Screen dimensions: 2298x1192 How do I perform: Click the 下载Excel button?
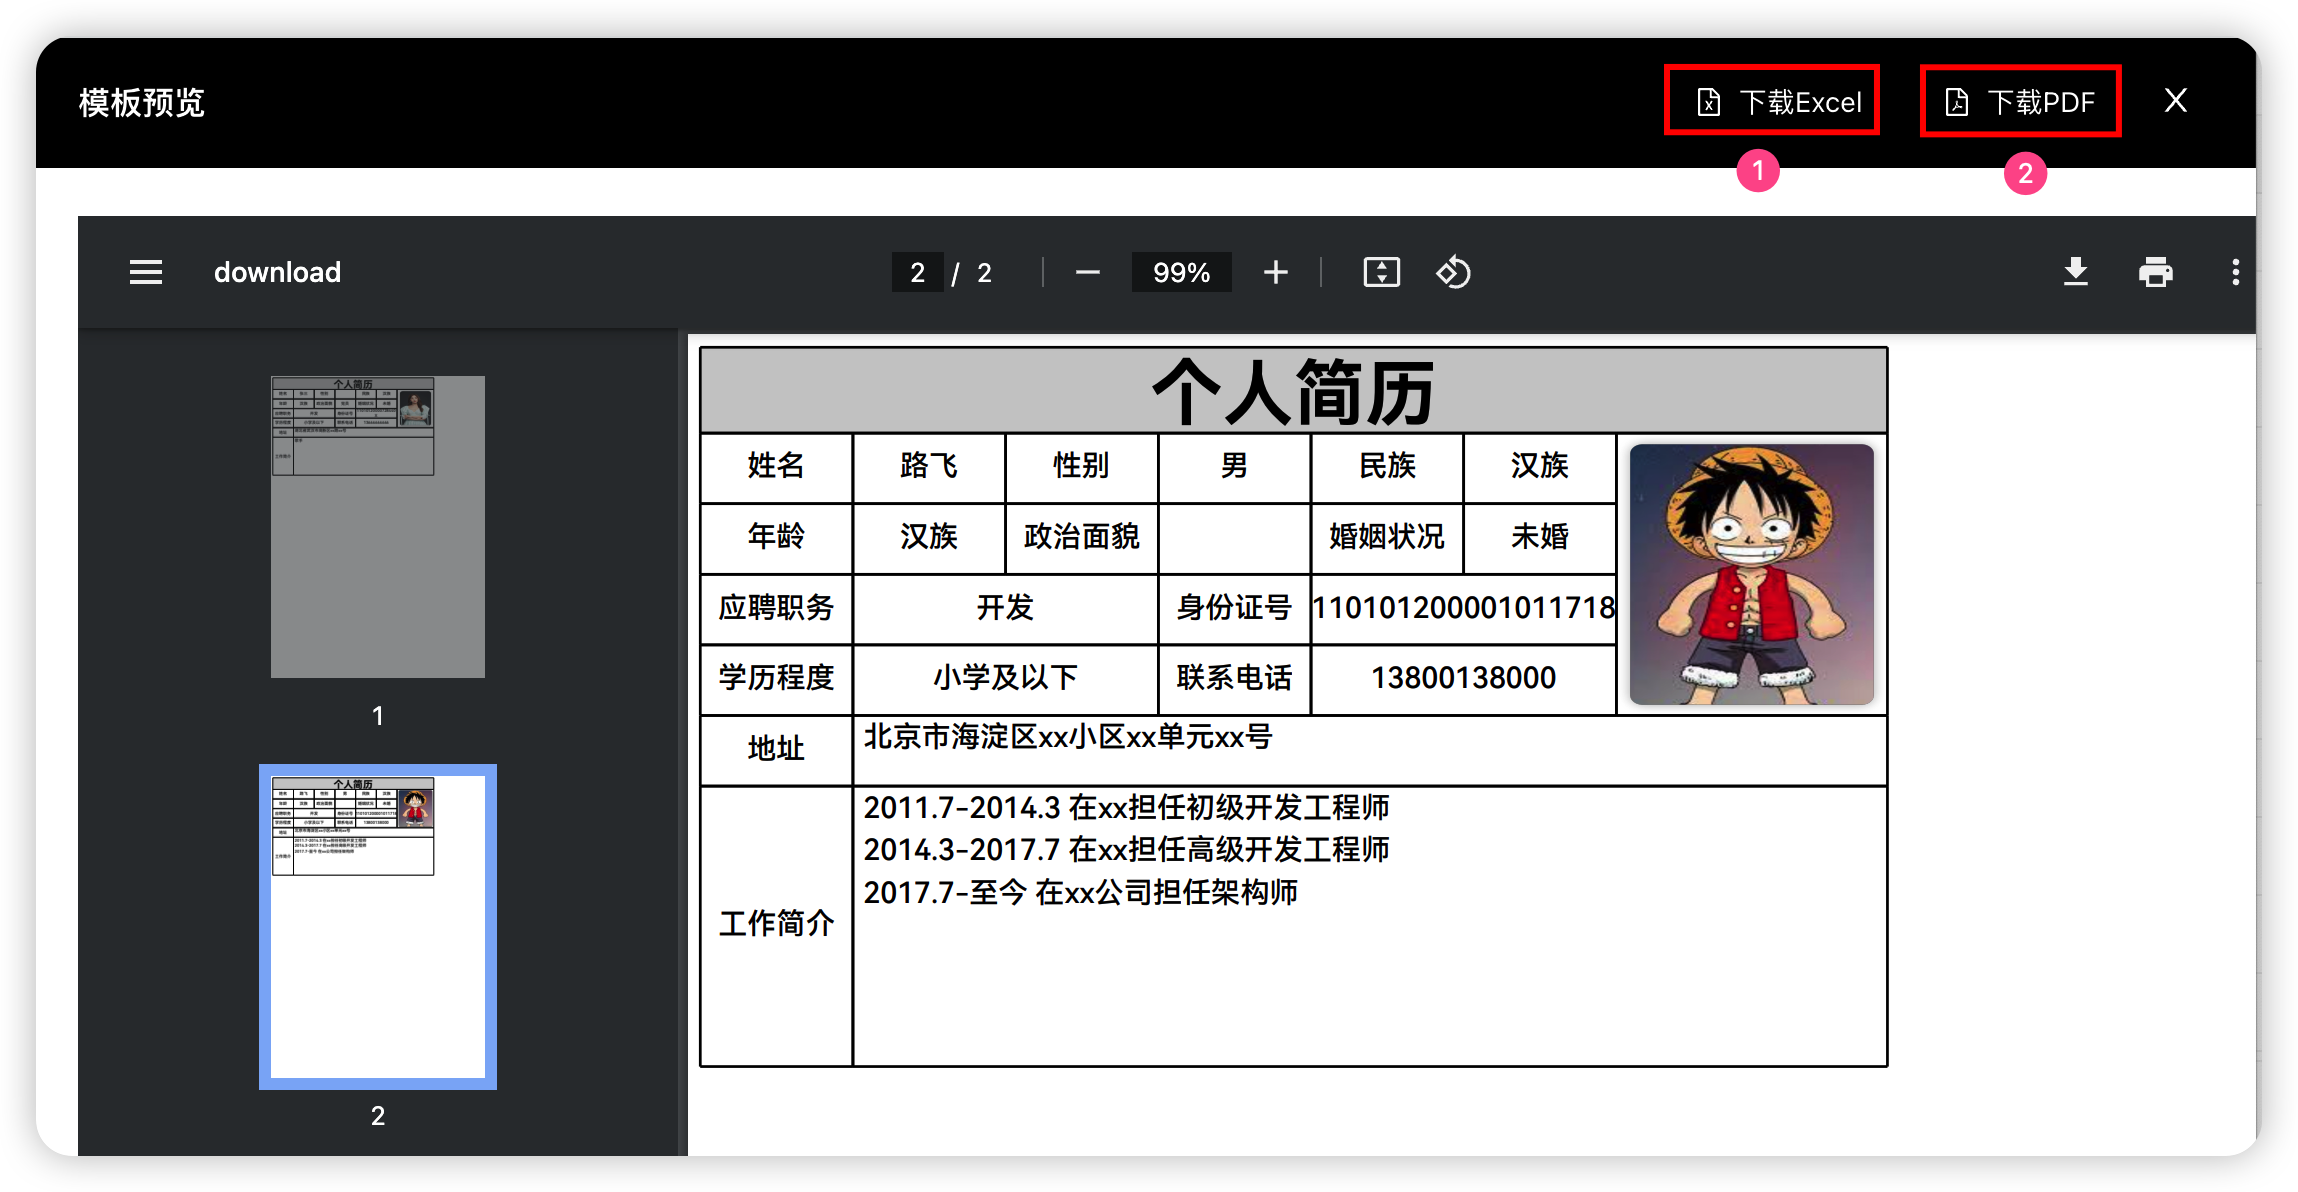1772,101
